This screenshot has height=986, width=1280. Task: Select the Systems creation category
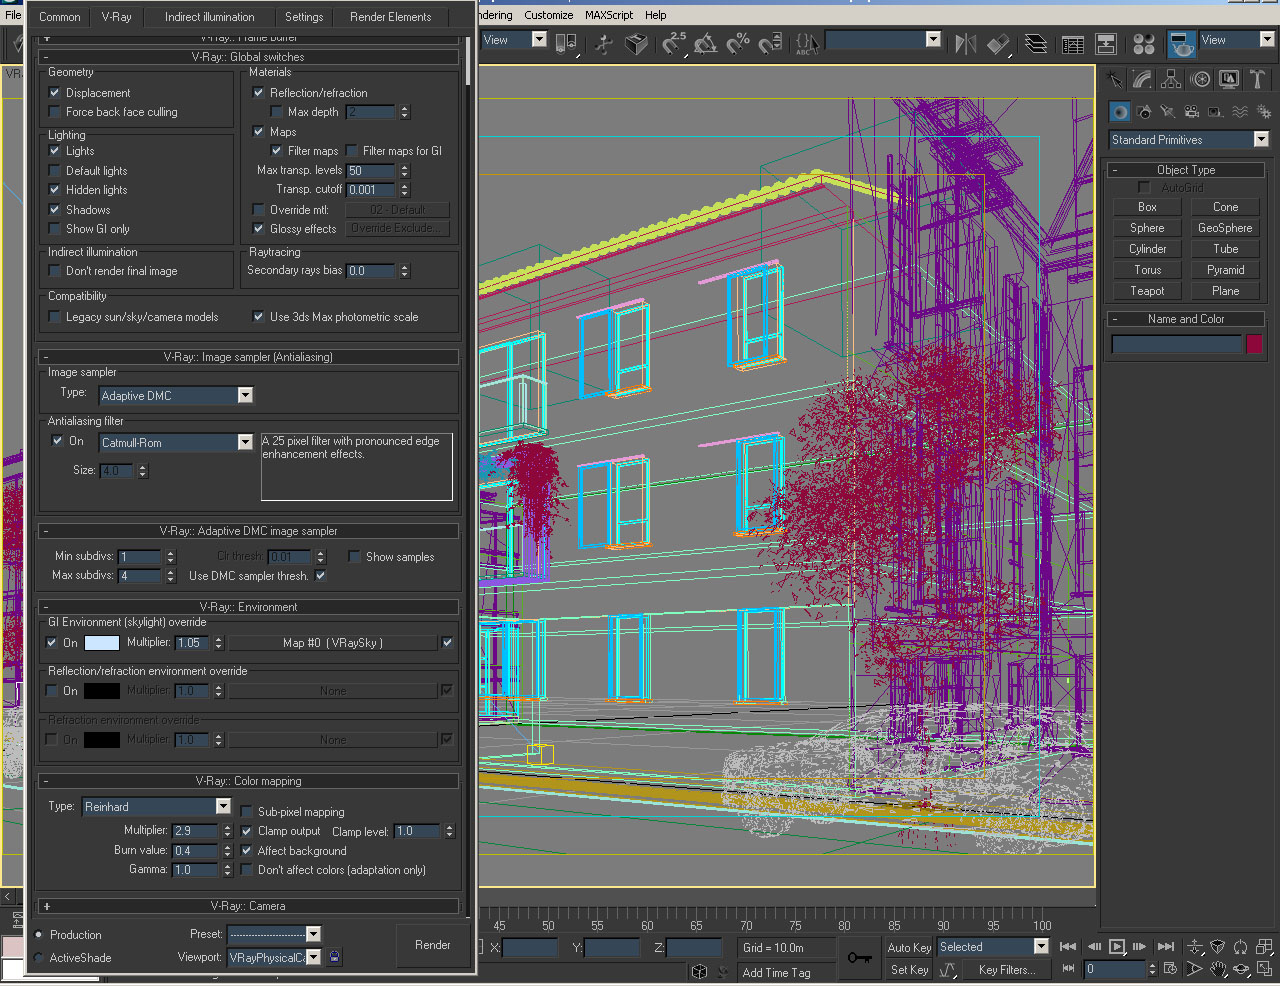point(1264,112)
